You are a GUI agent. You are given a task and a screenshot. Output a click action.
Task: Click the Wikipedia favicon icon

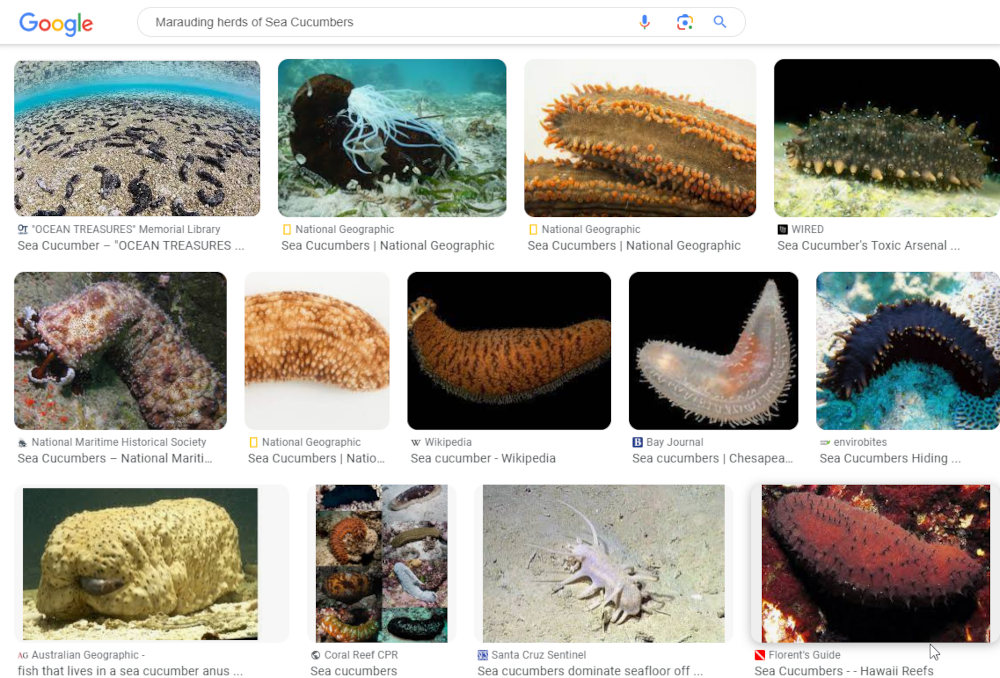416,442
